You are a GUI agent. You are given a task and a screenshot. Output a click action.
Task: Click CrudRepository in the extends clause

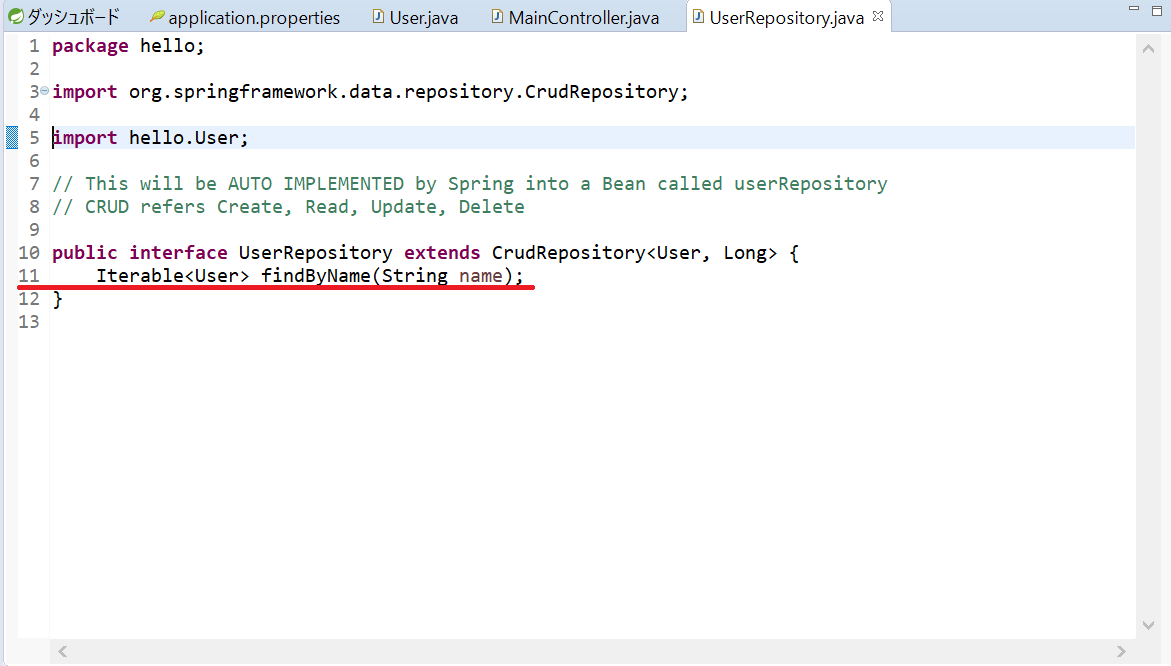(568, 253)
